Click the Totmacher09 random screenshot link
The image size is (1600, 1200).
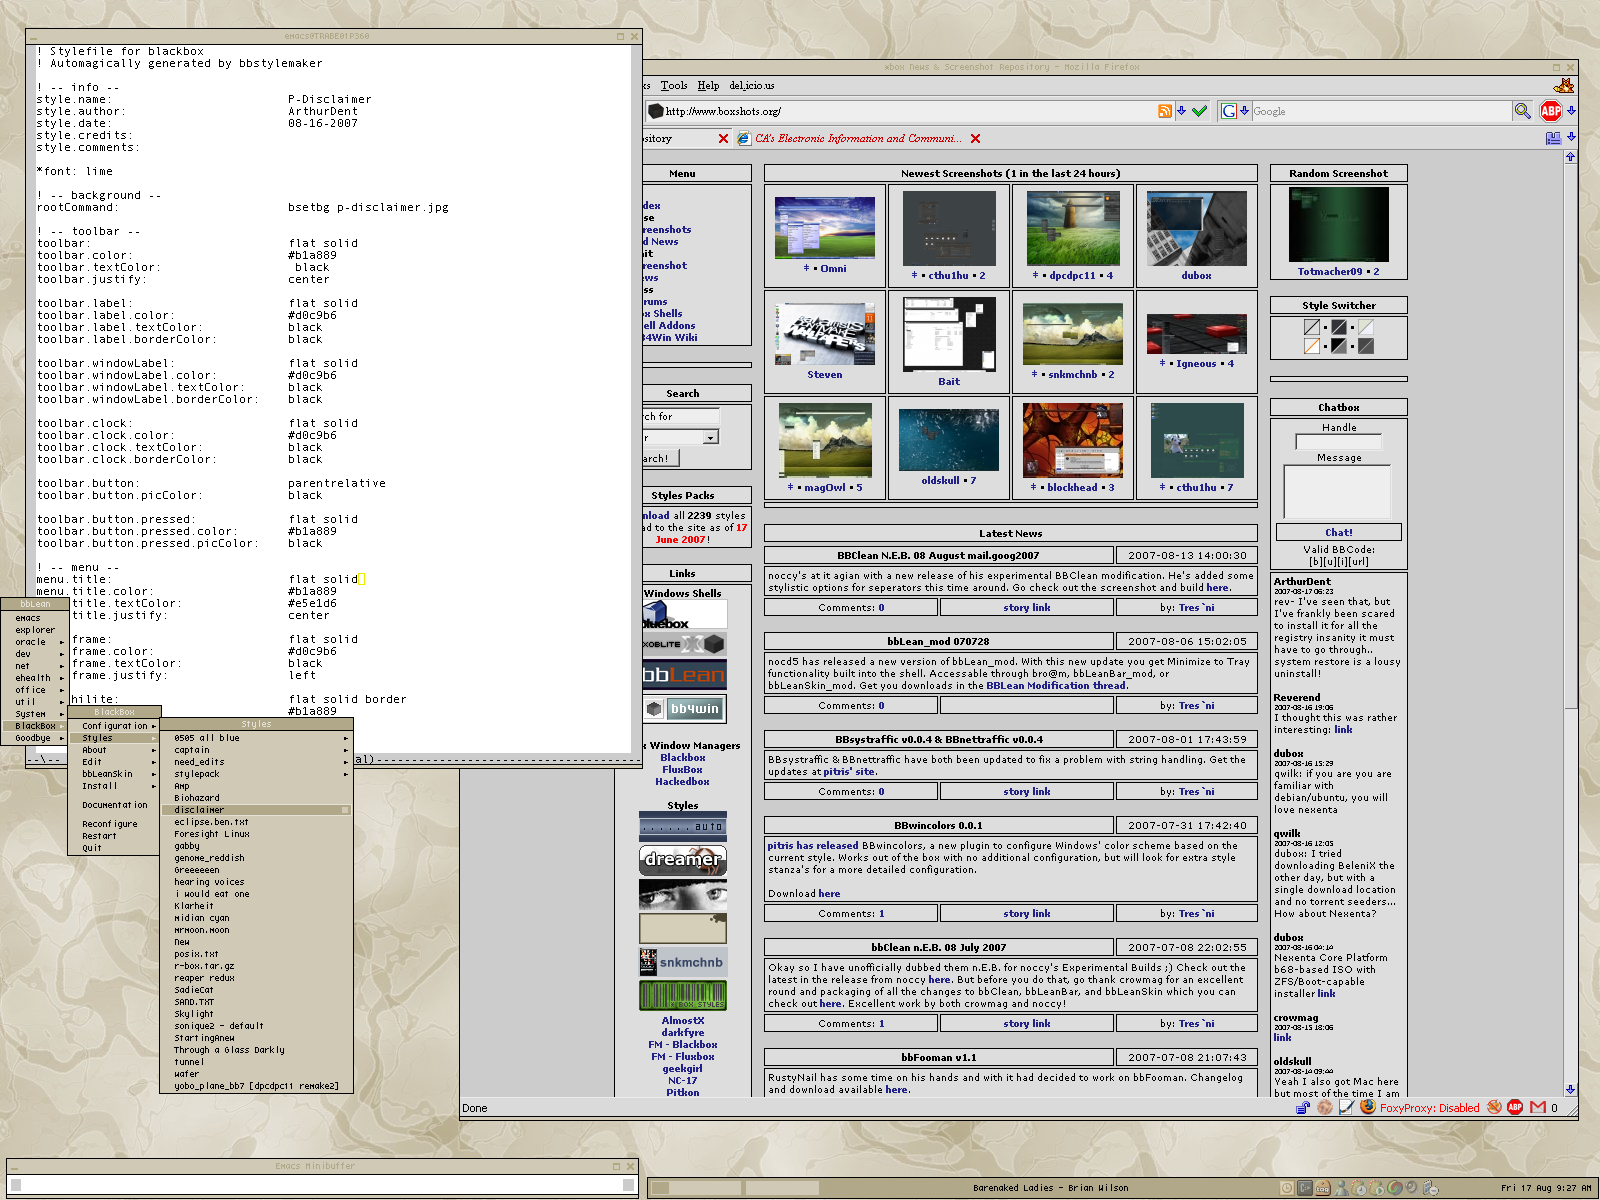pos(1338,272)
